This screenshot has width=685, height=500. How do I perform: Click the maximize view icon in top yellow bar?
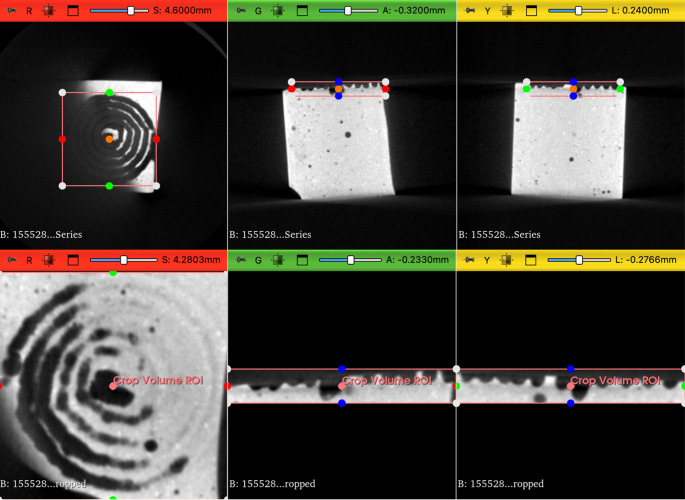pyautogui.click(x=531, y=10)
